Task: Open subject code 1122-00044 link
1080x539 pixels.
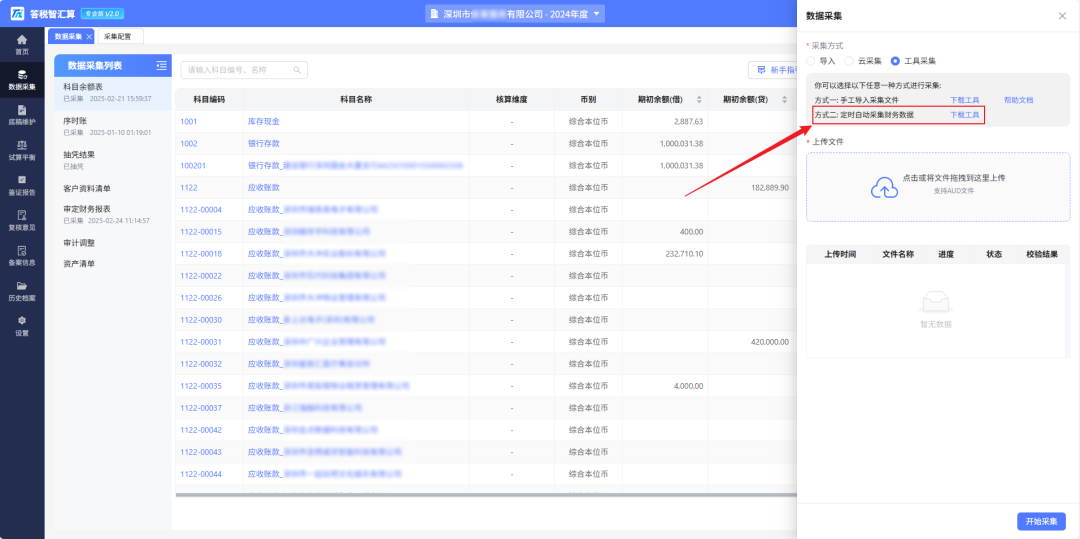Action: click(201, 474)
